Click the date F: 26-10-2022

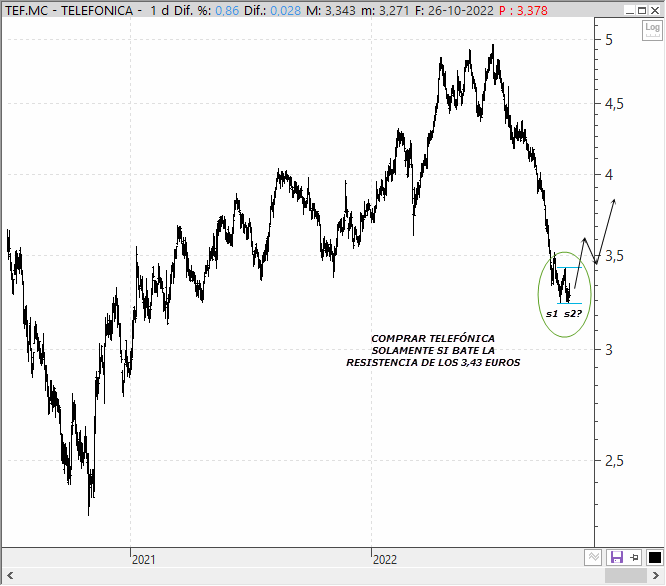point(454,11)
